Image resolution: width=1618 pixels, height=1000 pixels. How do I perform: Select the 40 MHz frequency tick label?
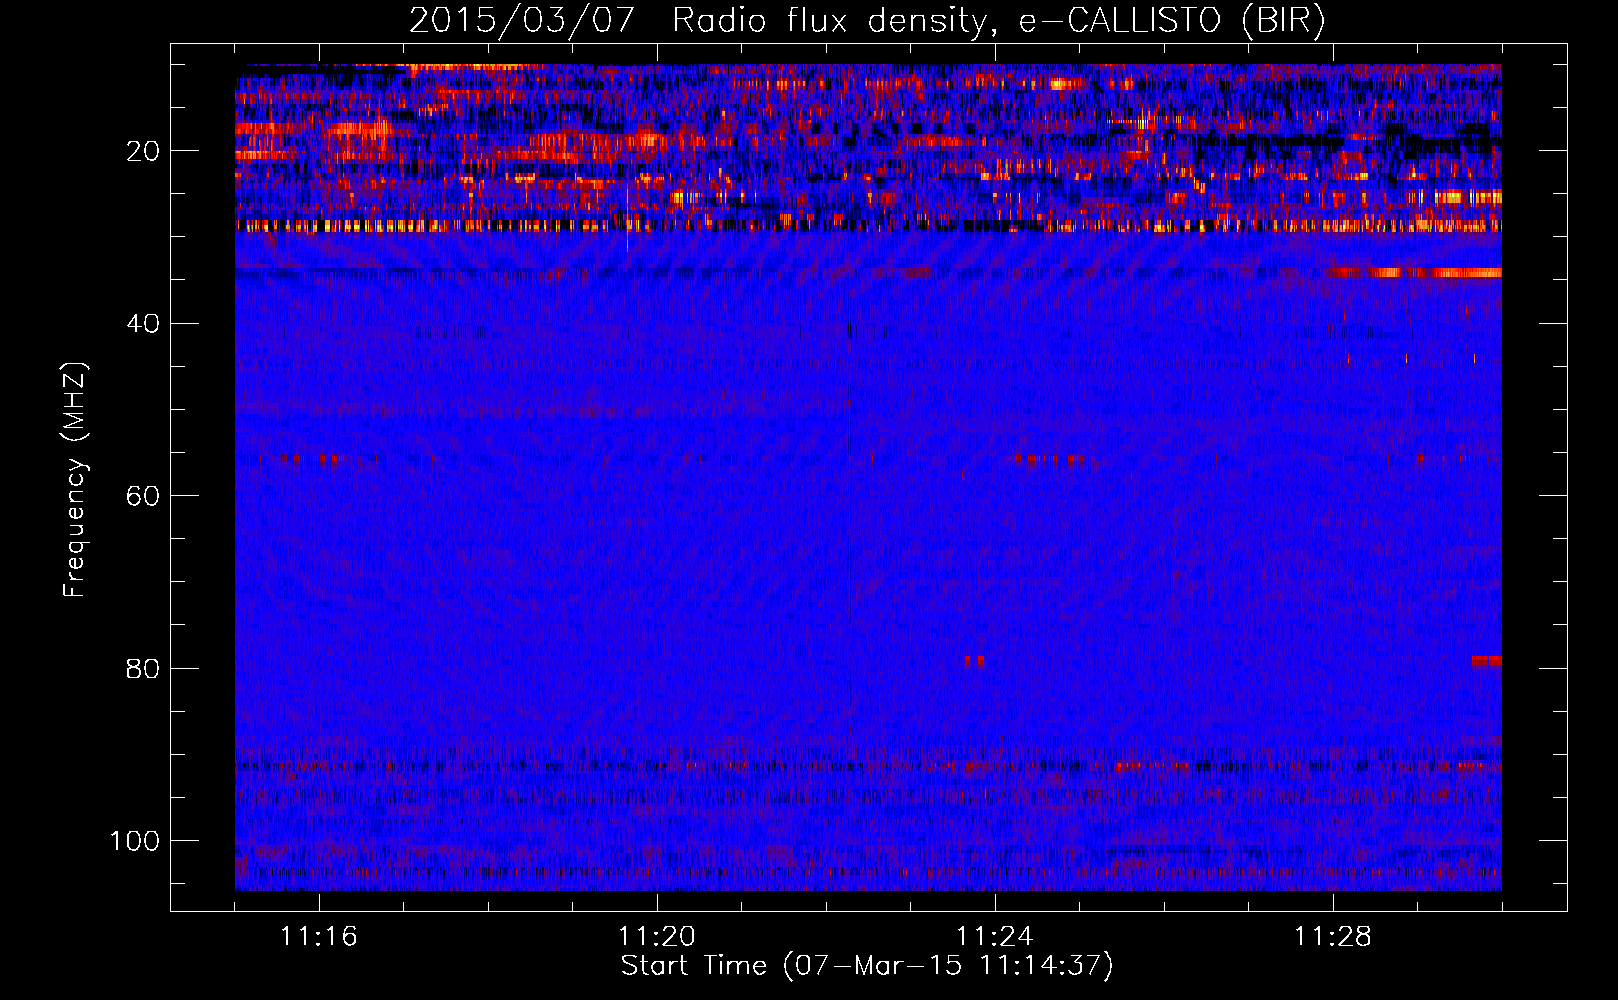pyautogui.click(x=144, y=324)
